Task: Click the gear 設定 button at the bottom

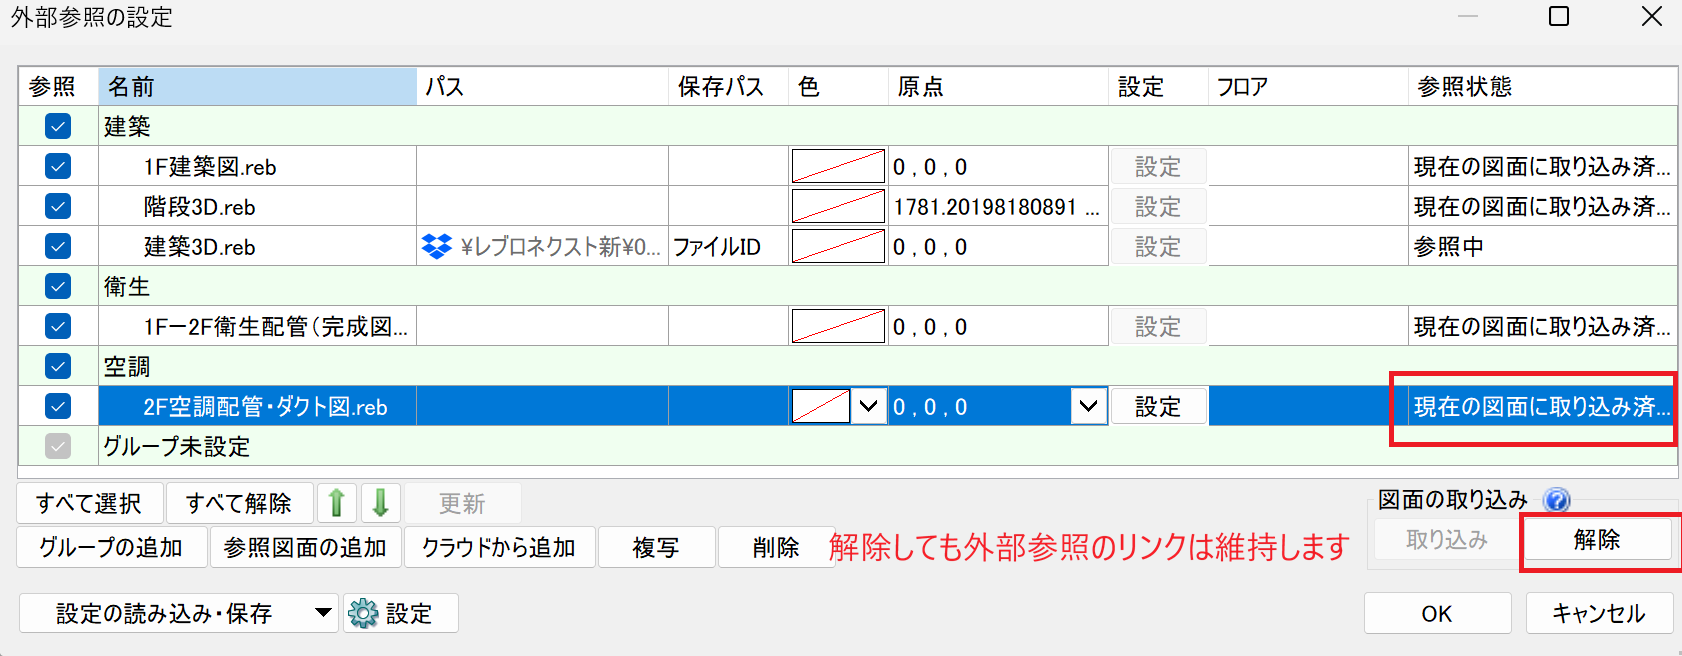Action: click(401, 613)
